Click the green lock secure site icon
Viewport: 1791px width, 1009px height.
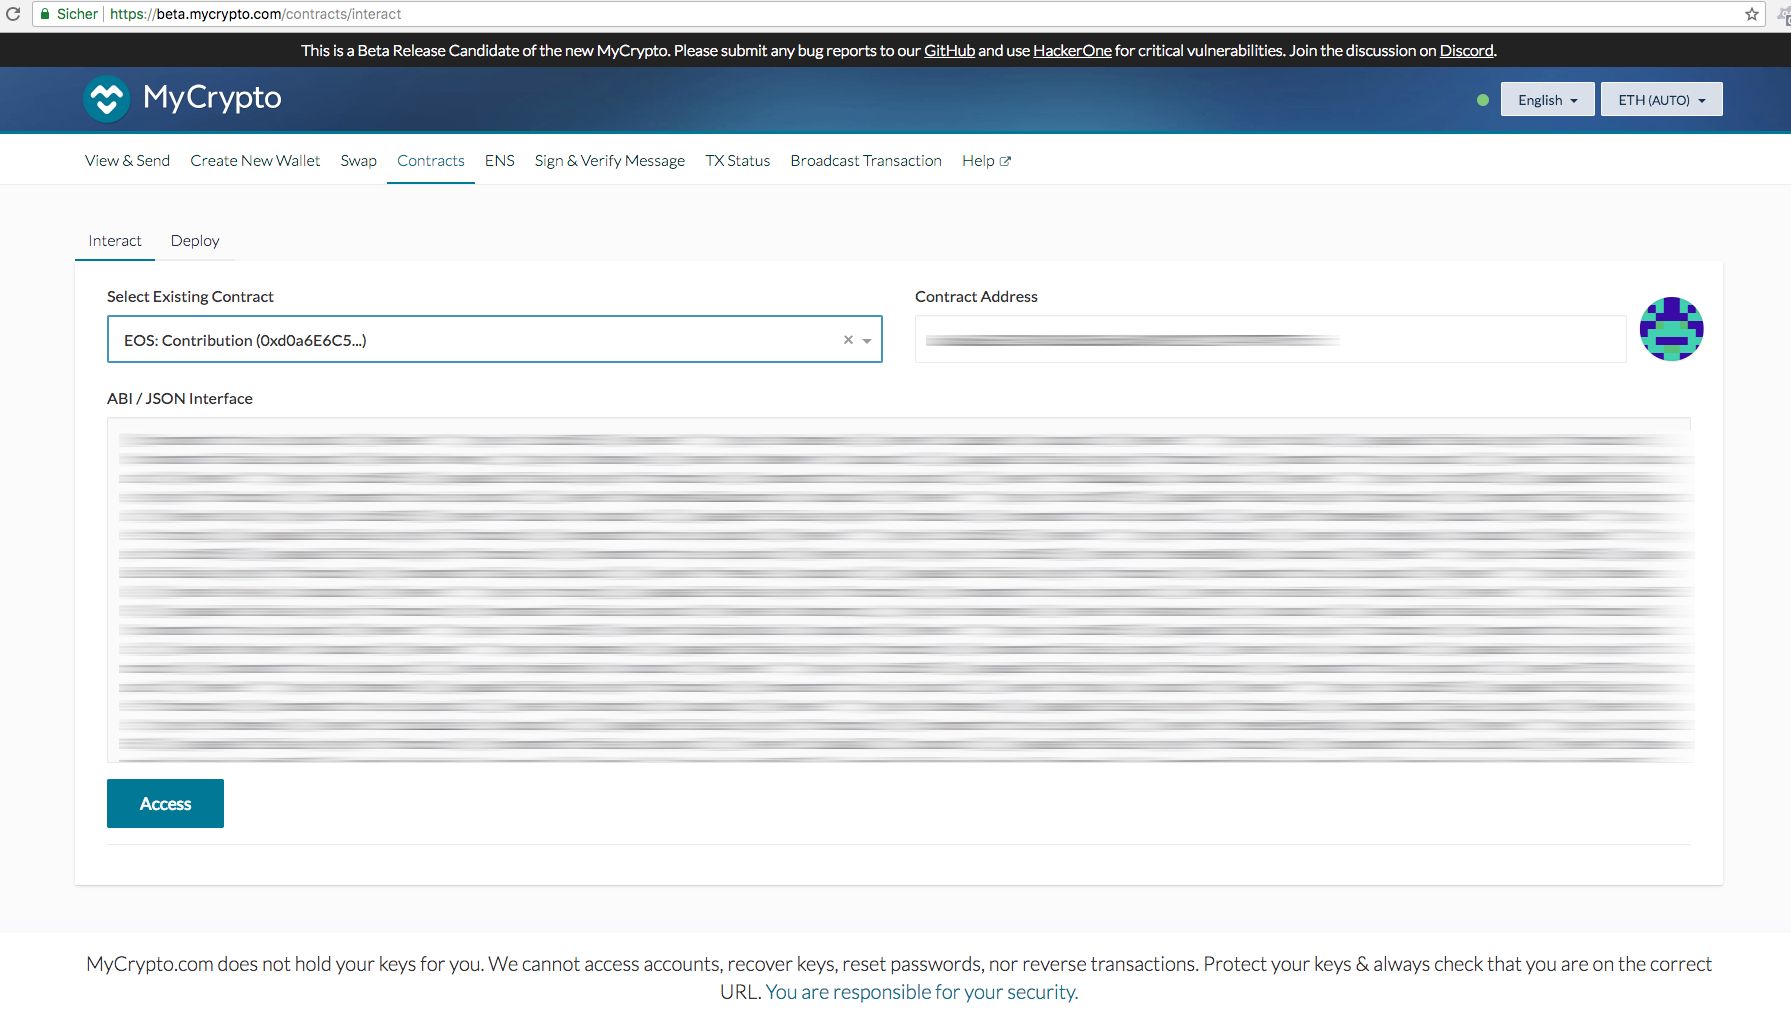coord(45,14)
